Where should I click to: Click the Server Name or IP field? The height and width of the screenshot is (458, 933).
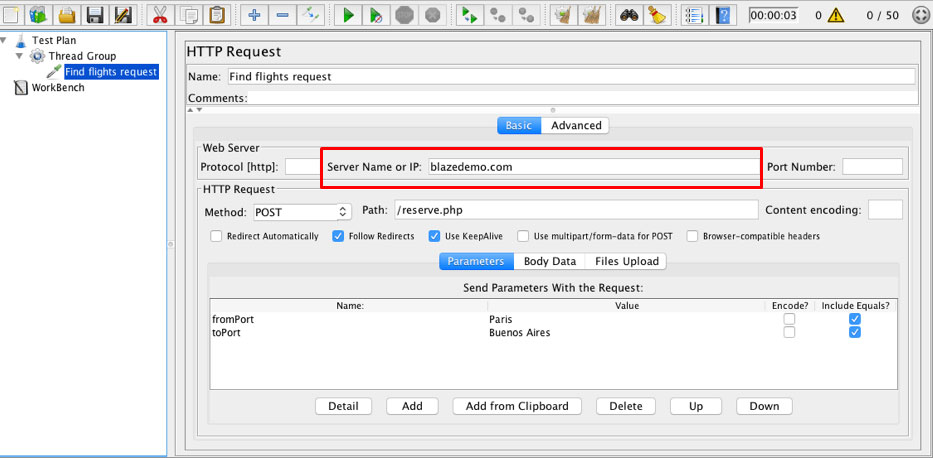coord(593,167)
